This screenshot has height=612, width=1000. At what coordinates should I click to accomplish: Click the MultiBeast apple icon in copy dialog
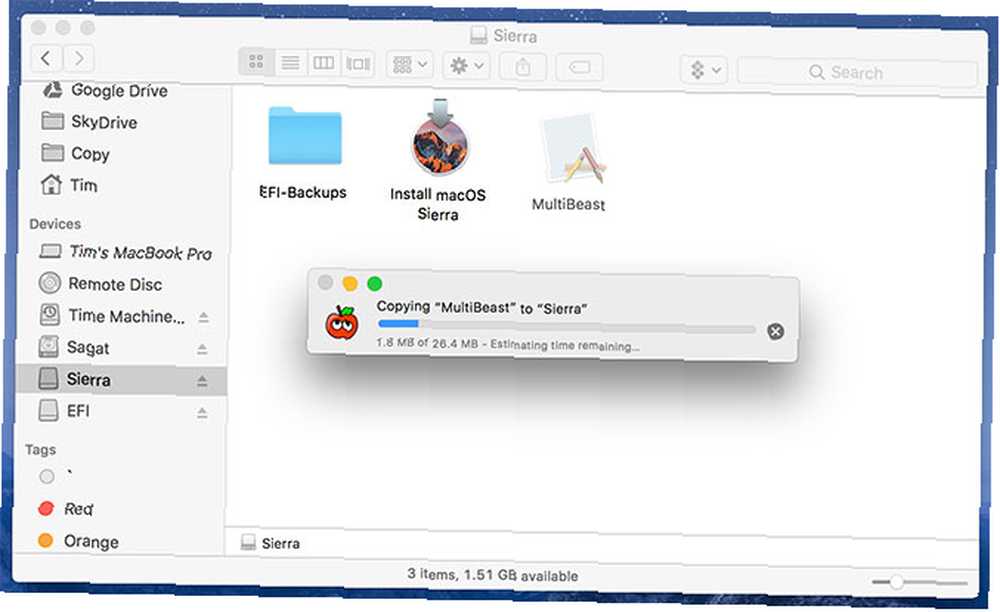point(342,322)
